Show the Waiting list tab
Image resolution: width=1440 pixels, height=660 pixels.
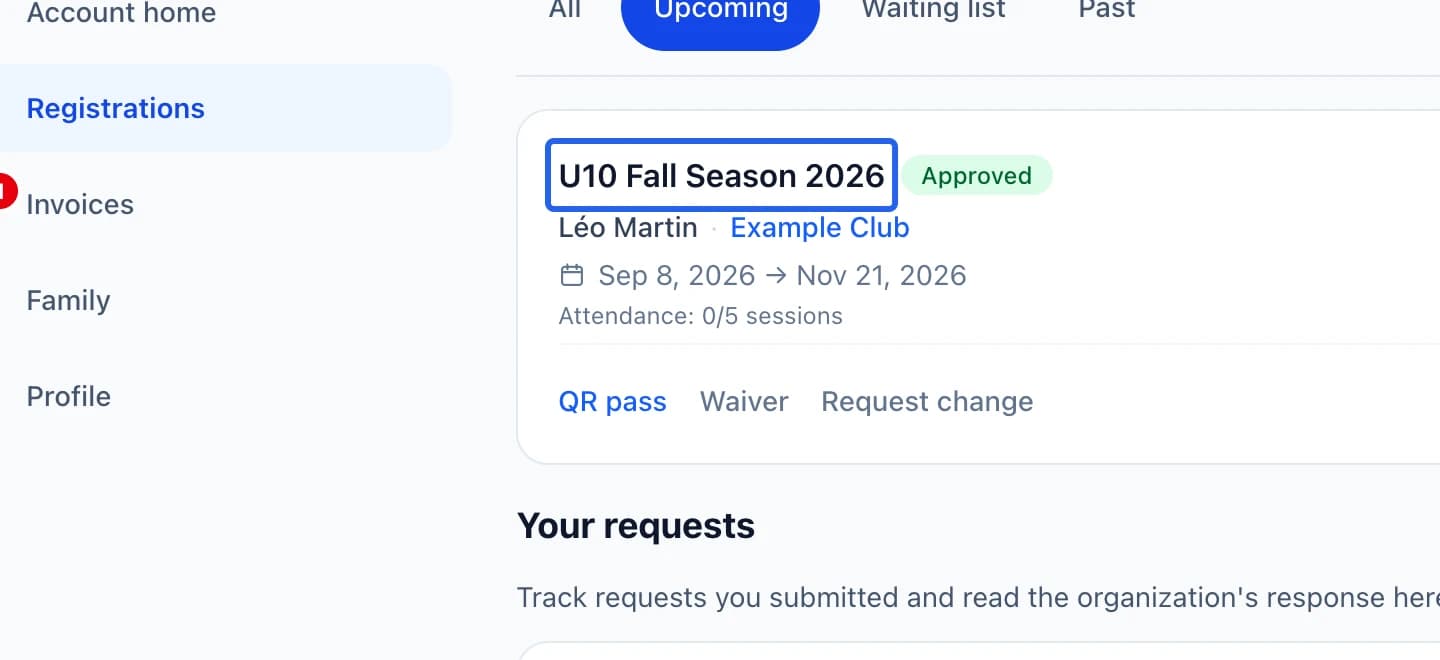(x=933, y=10)
